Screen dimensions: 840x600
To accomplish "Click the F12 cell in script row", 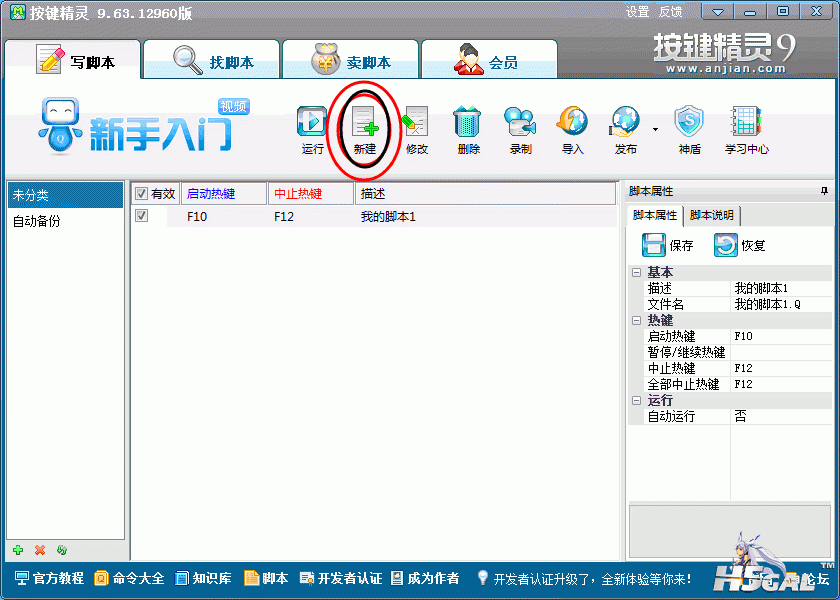I will [284, 216].
